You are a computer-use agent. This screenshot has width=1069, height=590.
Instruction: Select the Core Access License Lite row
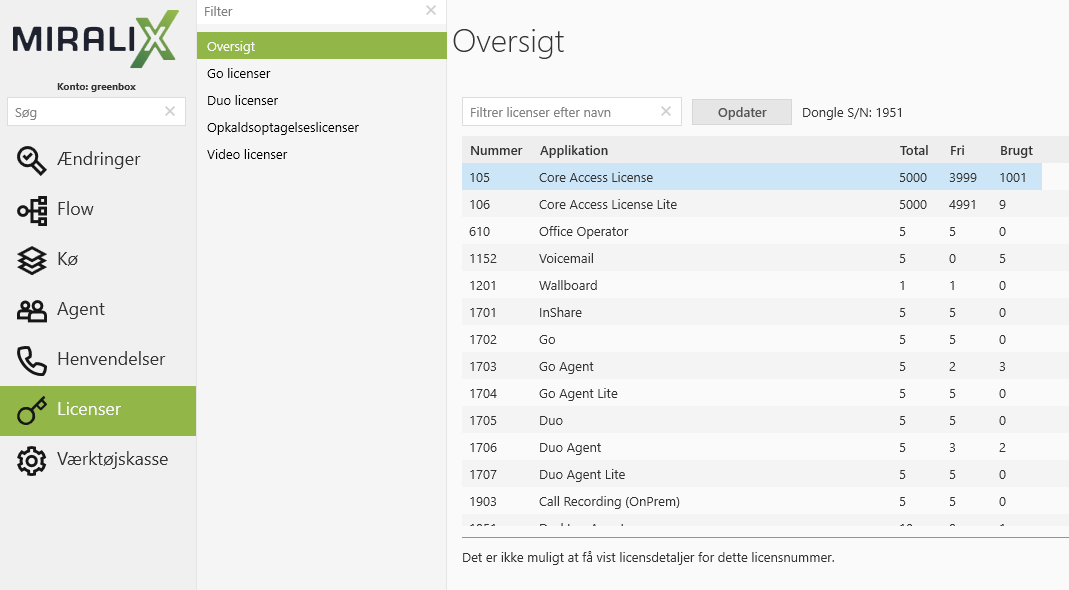751,204
